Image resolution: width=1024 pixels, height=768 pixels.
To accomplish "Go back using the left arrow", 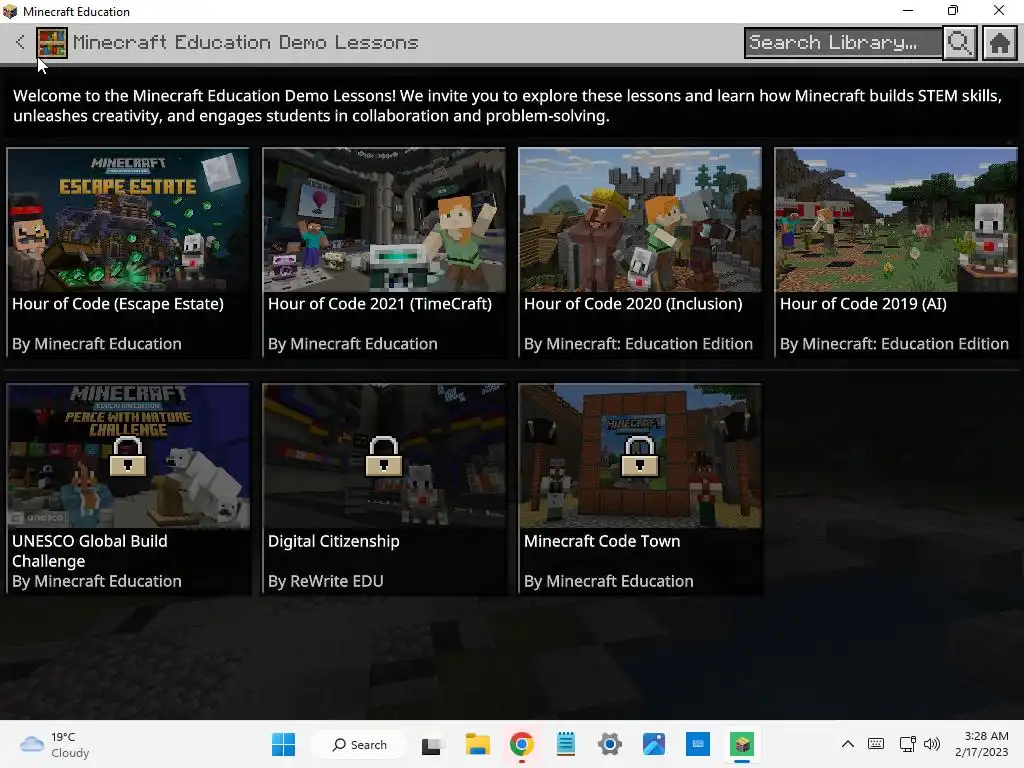I will tap(20, 42).
